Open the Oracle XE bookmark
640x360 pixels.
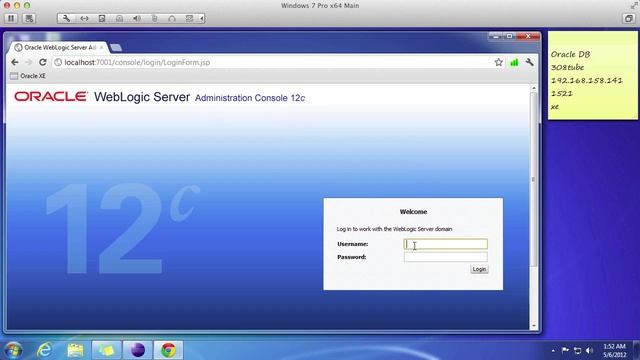[x=28, y=76]
